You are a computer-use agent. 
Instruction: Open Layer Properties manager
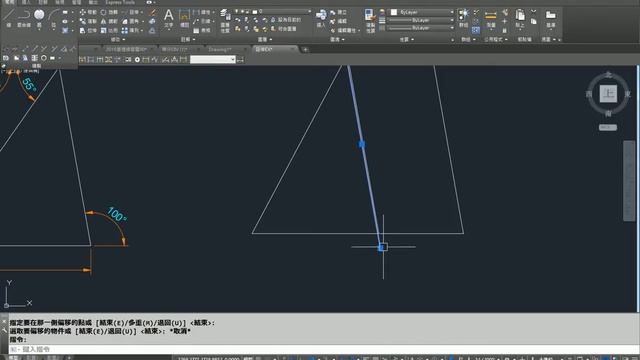pos(225,20)
